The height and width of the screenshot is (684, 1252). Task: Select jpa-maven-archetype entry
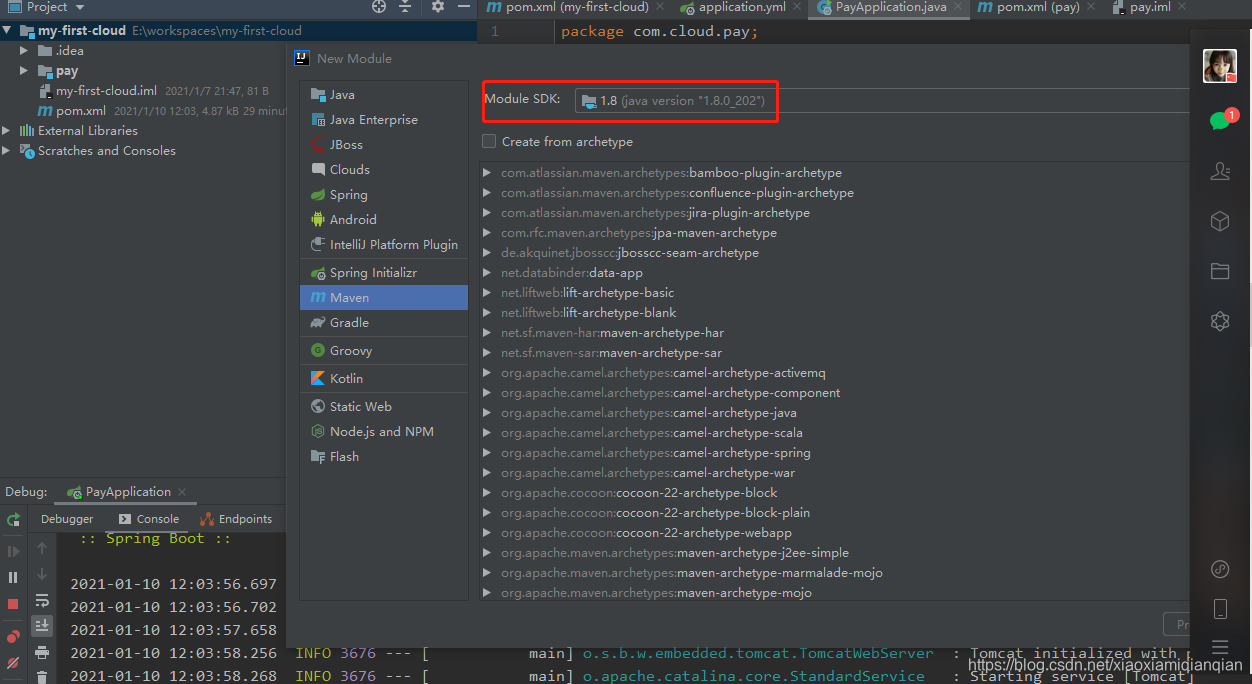(x=638, y=233)
